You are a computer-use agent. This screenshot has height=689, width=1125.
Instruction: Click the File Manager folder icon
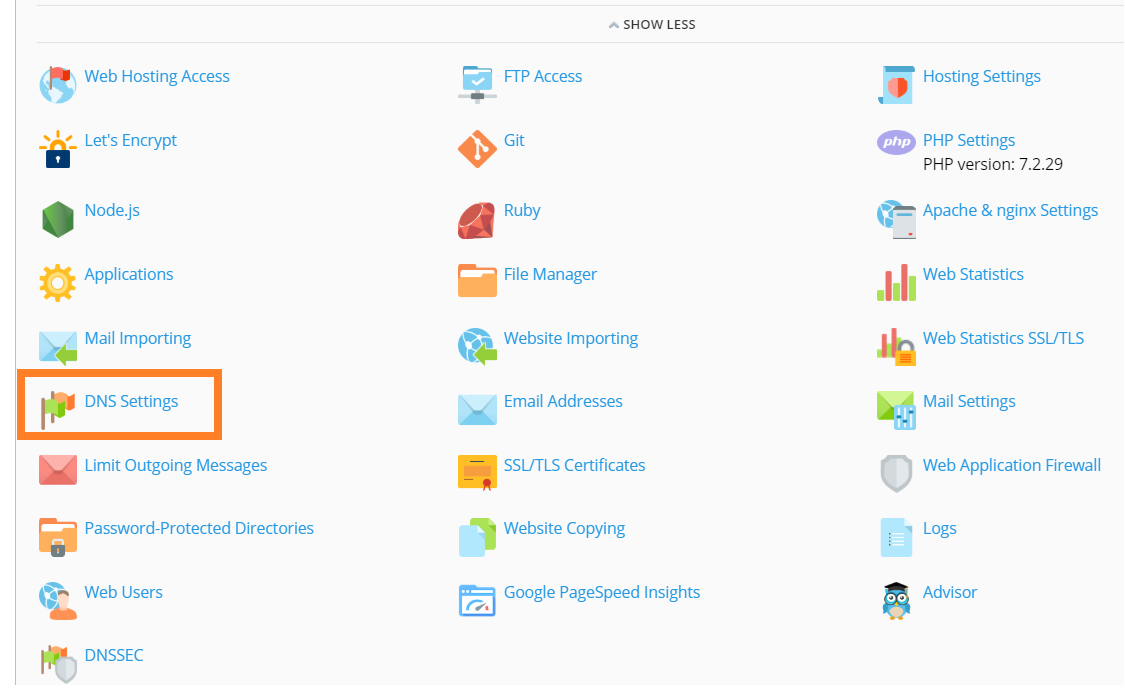tap(477, 281)
